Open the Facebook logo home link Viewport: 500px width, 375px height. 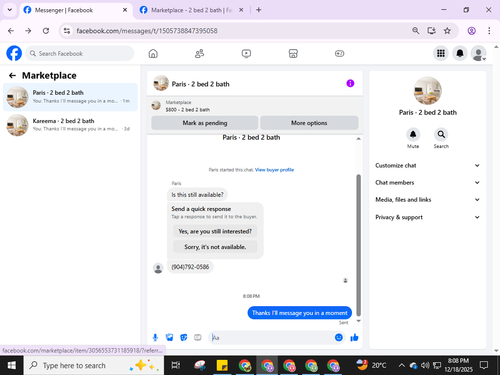click(x=14, y=53)
